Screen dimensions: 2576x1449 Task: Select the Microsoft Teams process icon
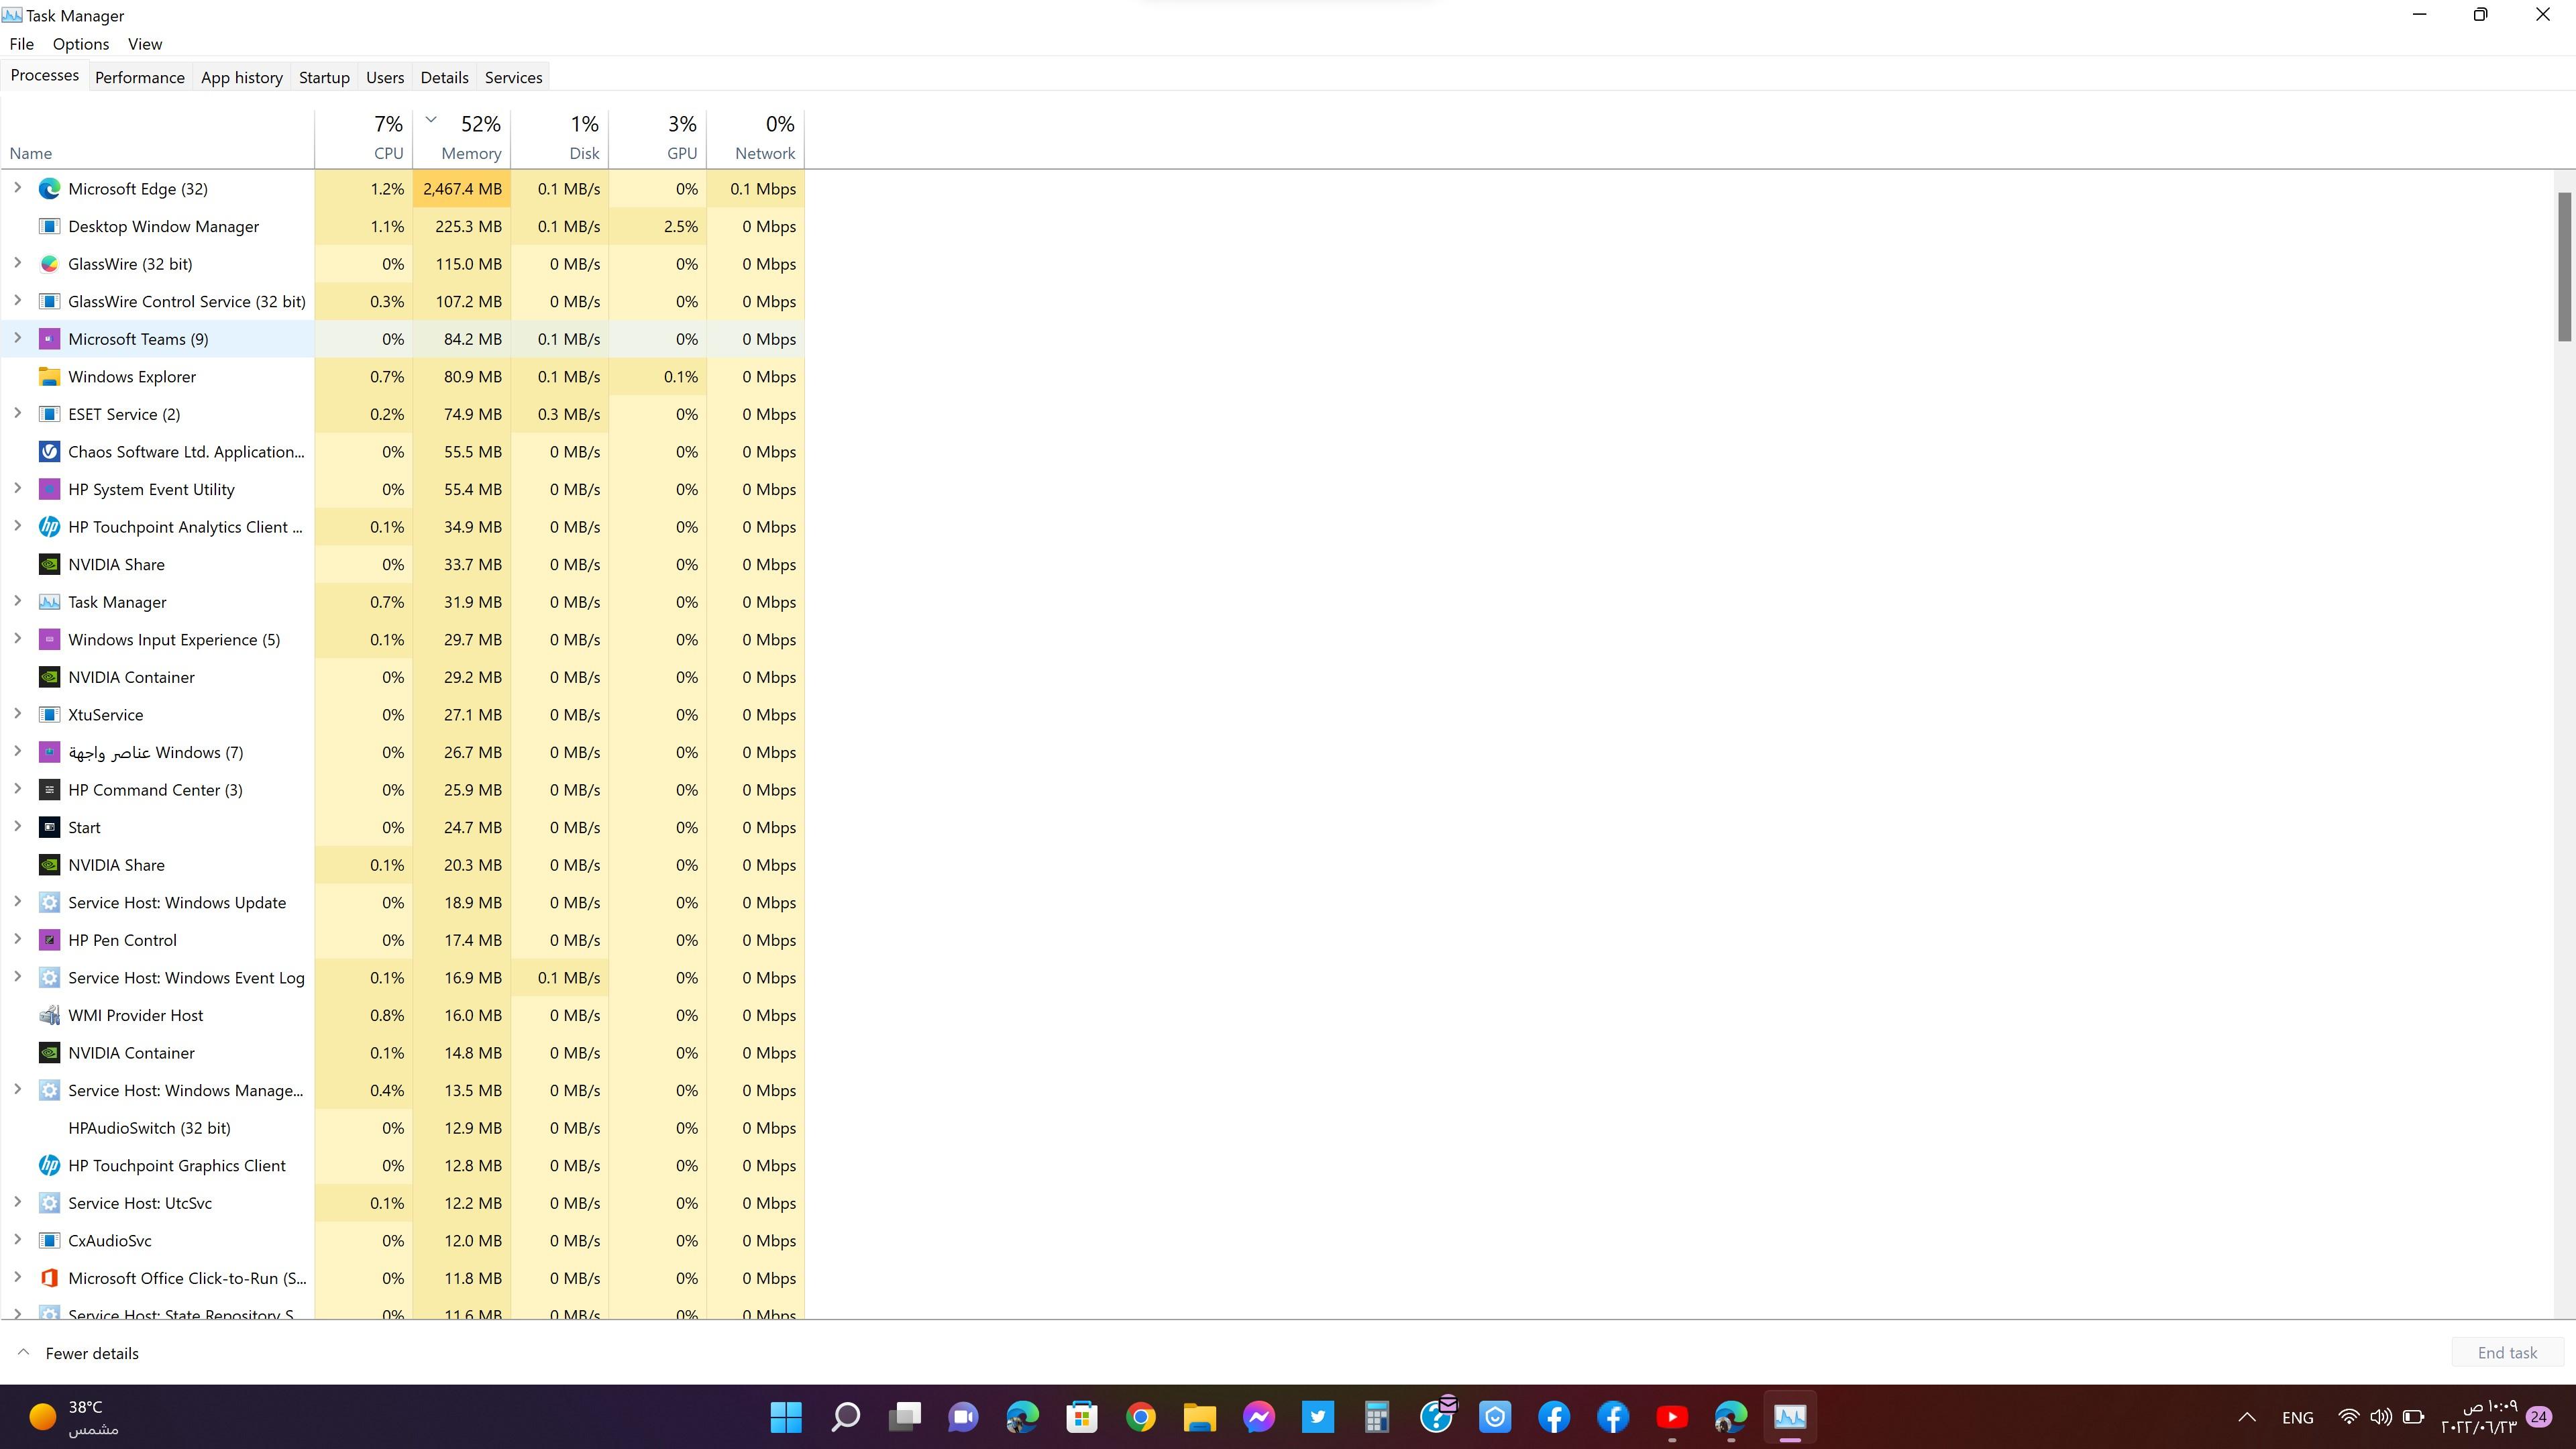pos(49,339)
